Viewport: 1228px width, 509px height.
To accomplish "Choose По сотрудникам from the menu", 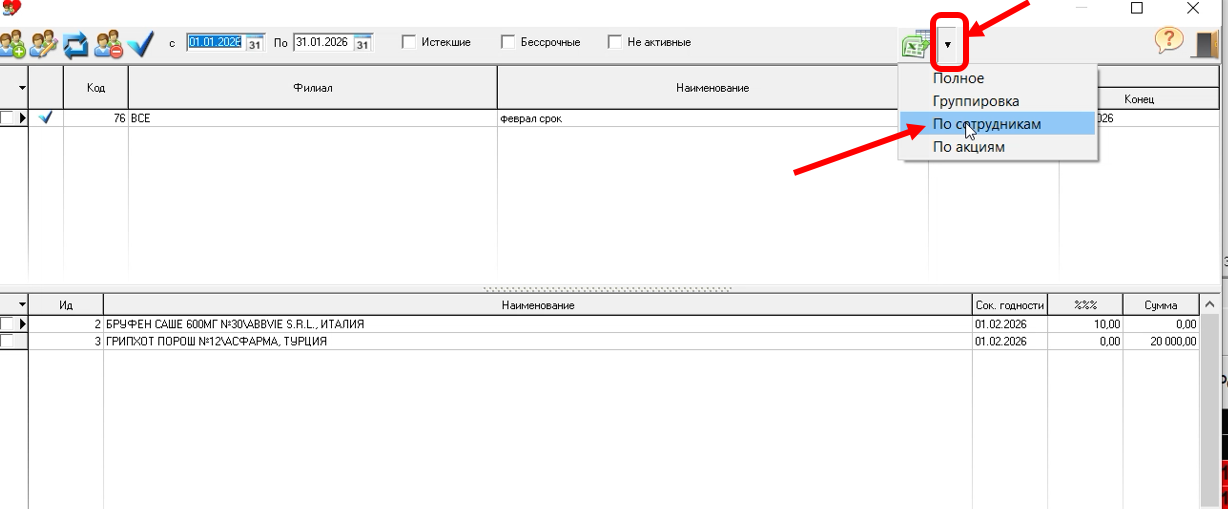I will tap(998, 124).
